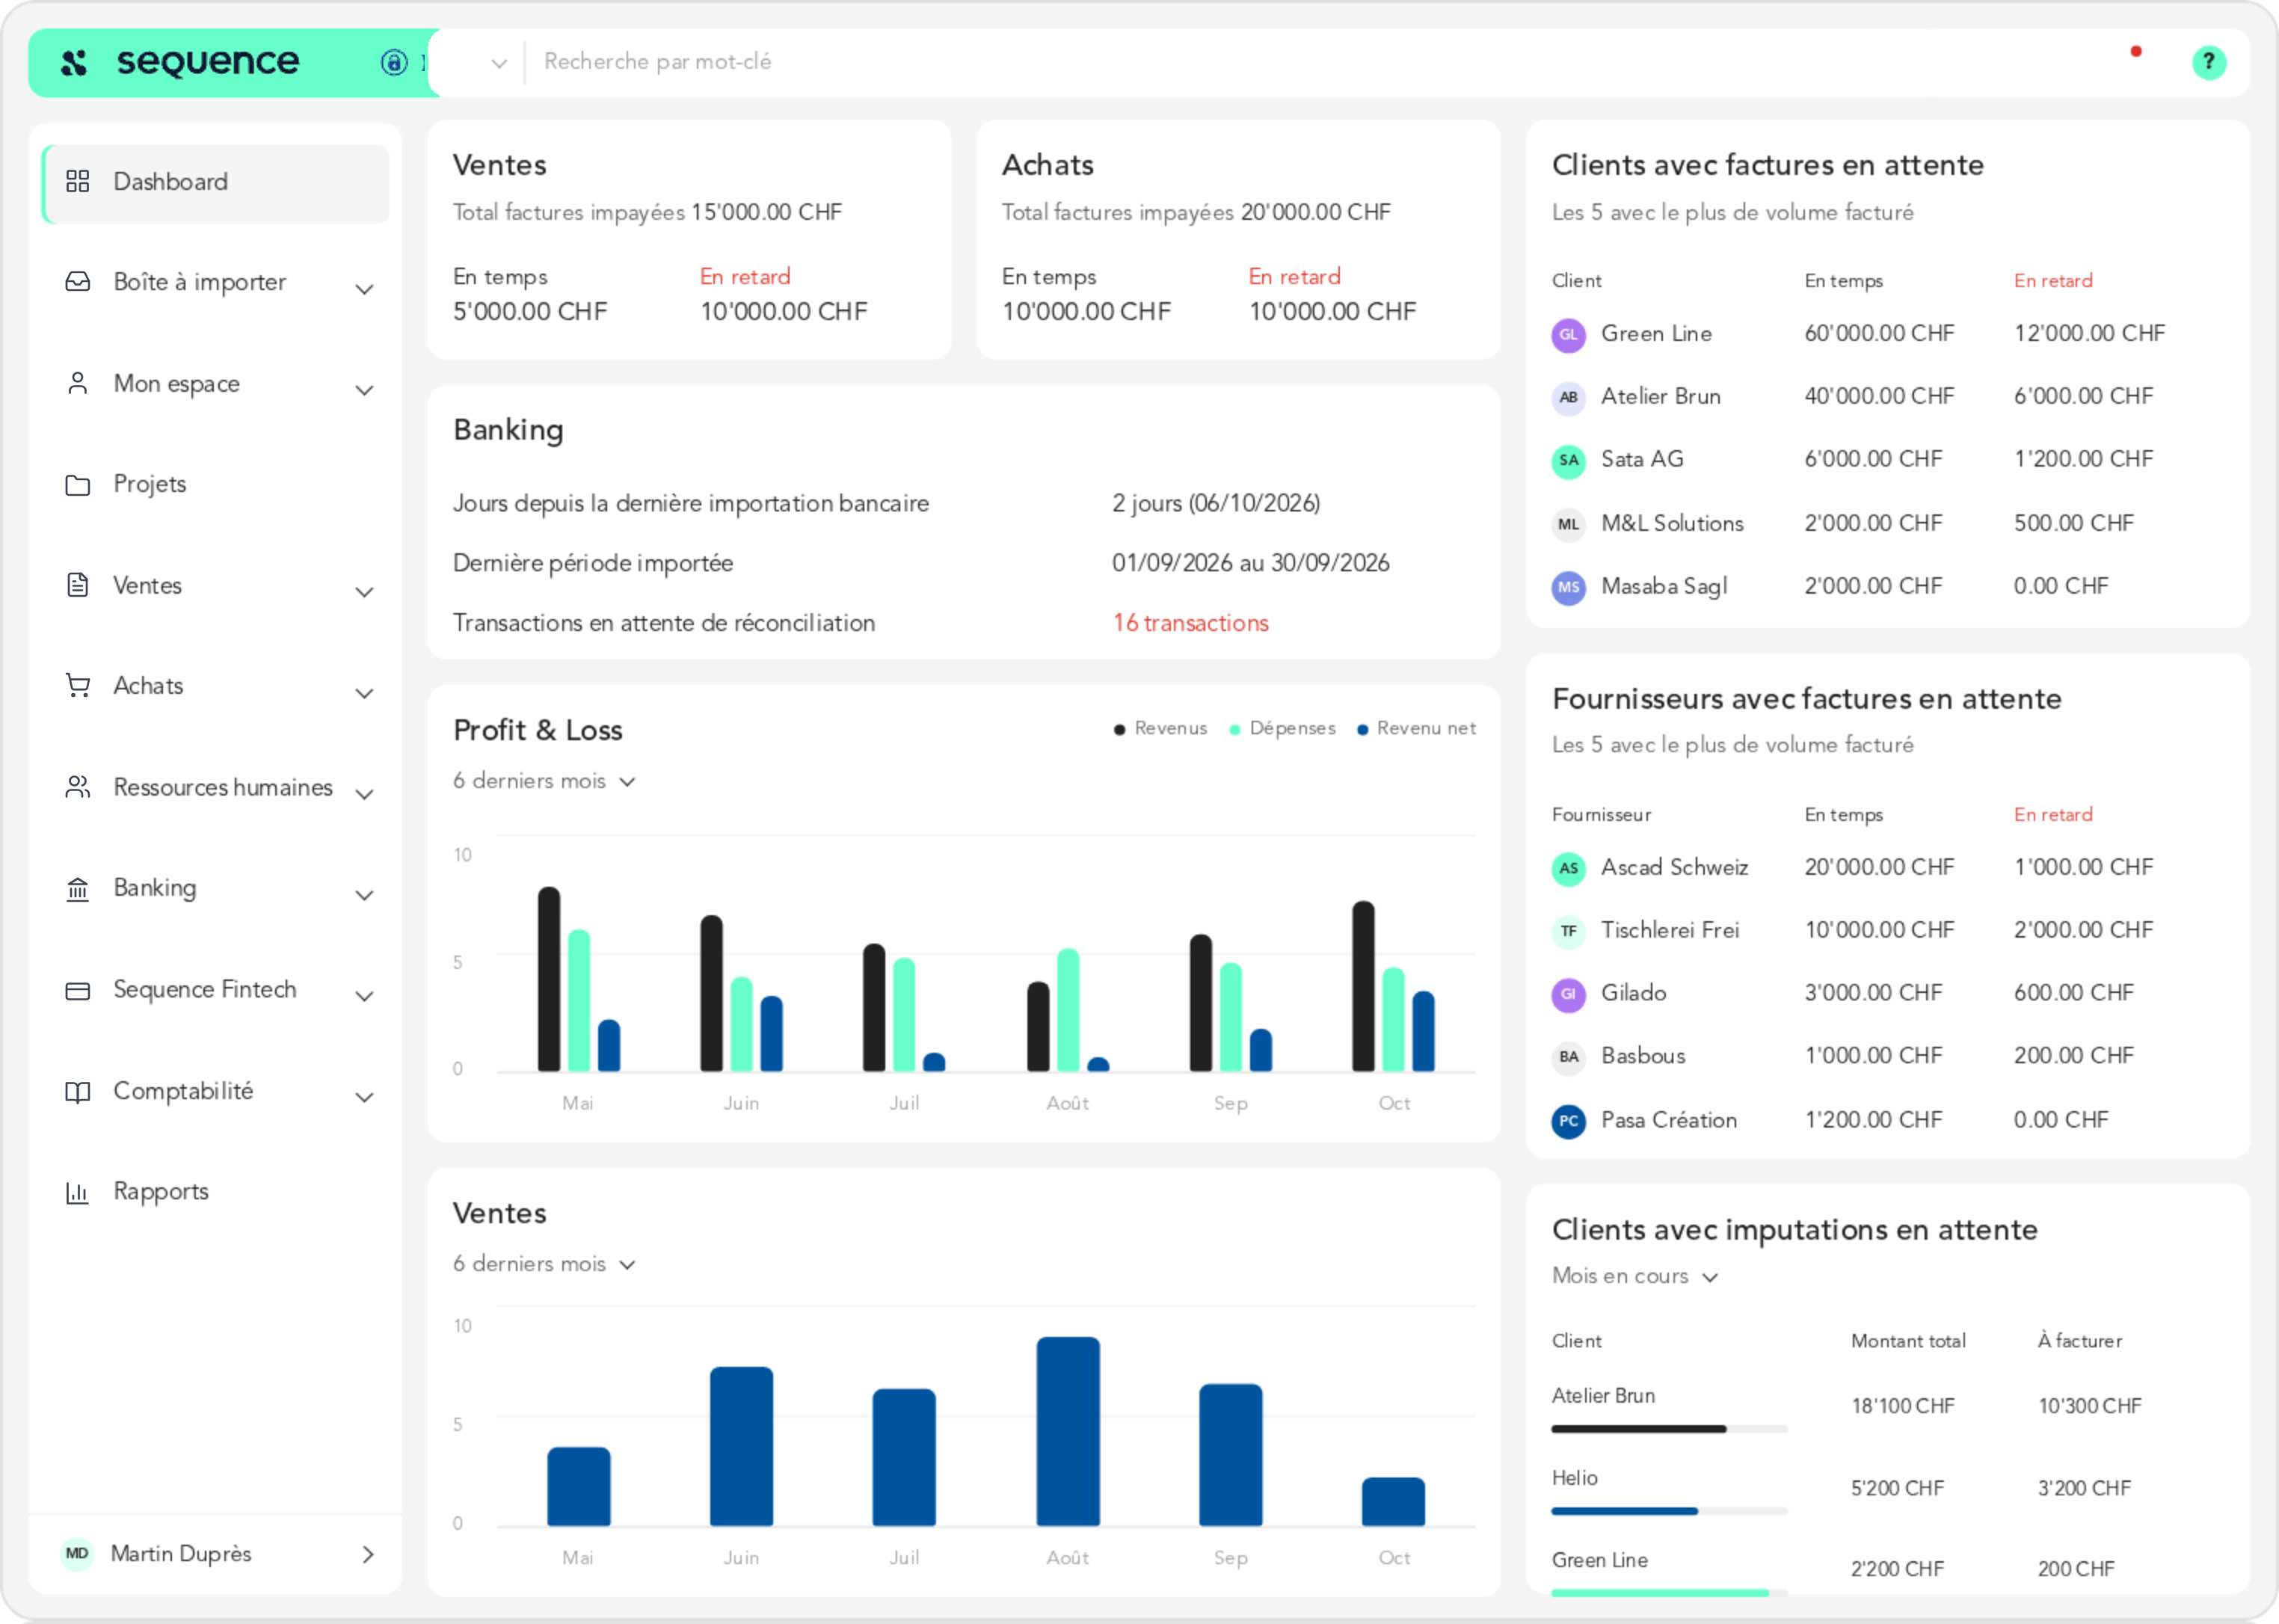Image resolution: width=2279 pixels, height=1624 pixels.
Task: Expand the Boîte à importer submenu chevron
Action: coord(365,289)
